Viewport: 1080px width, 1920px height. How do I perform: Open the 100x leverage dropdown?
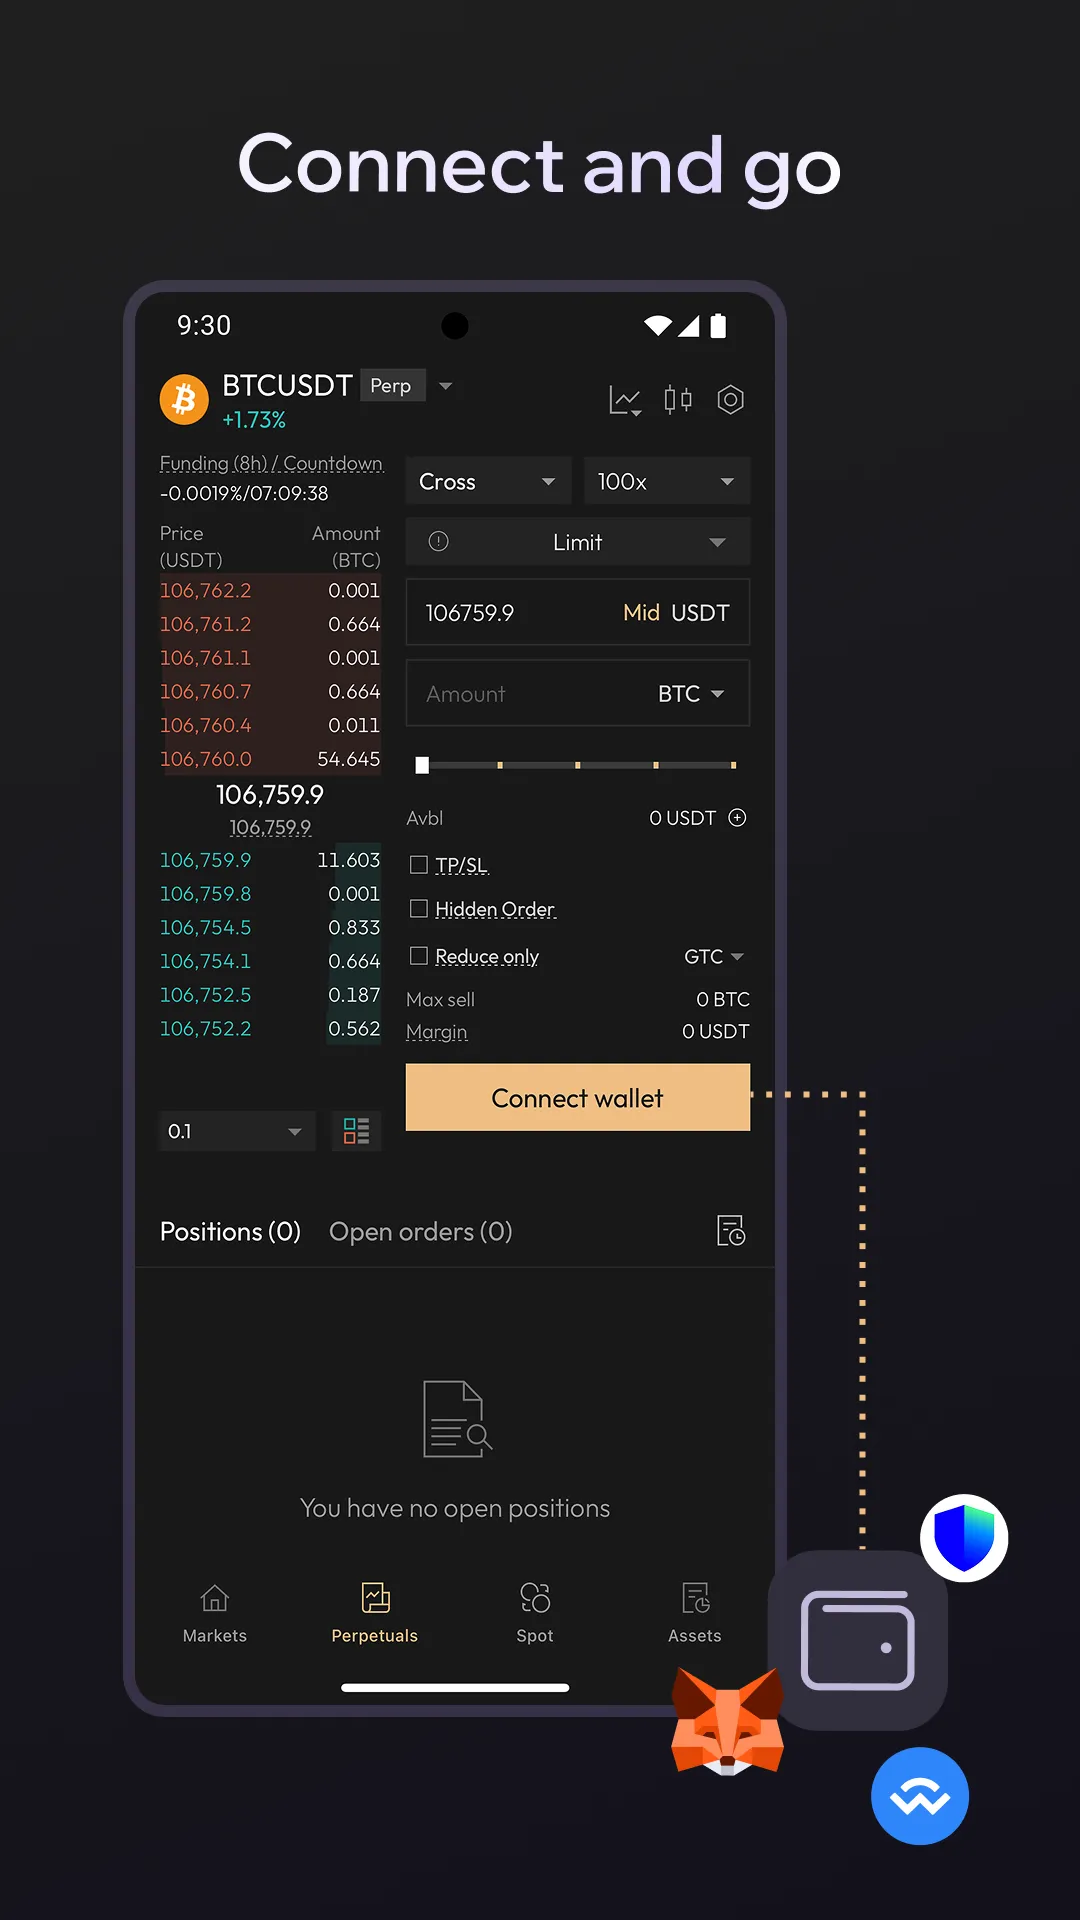click(x=667, y=481)
